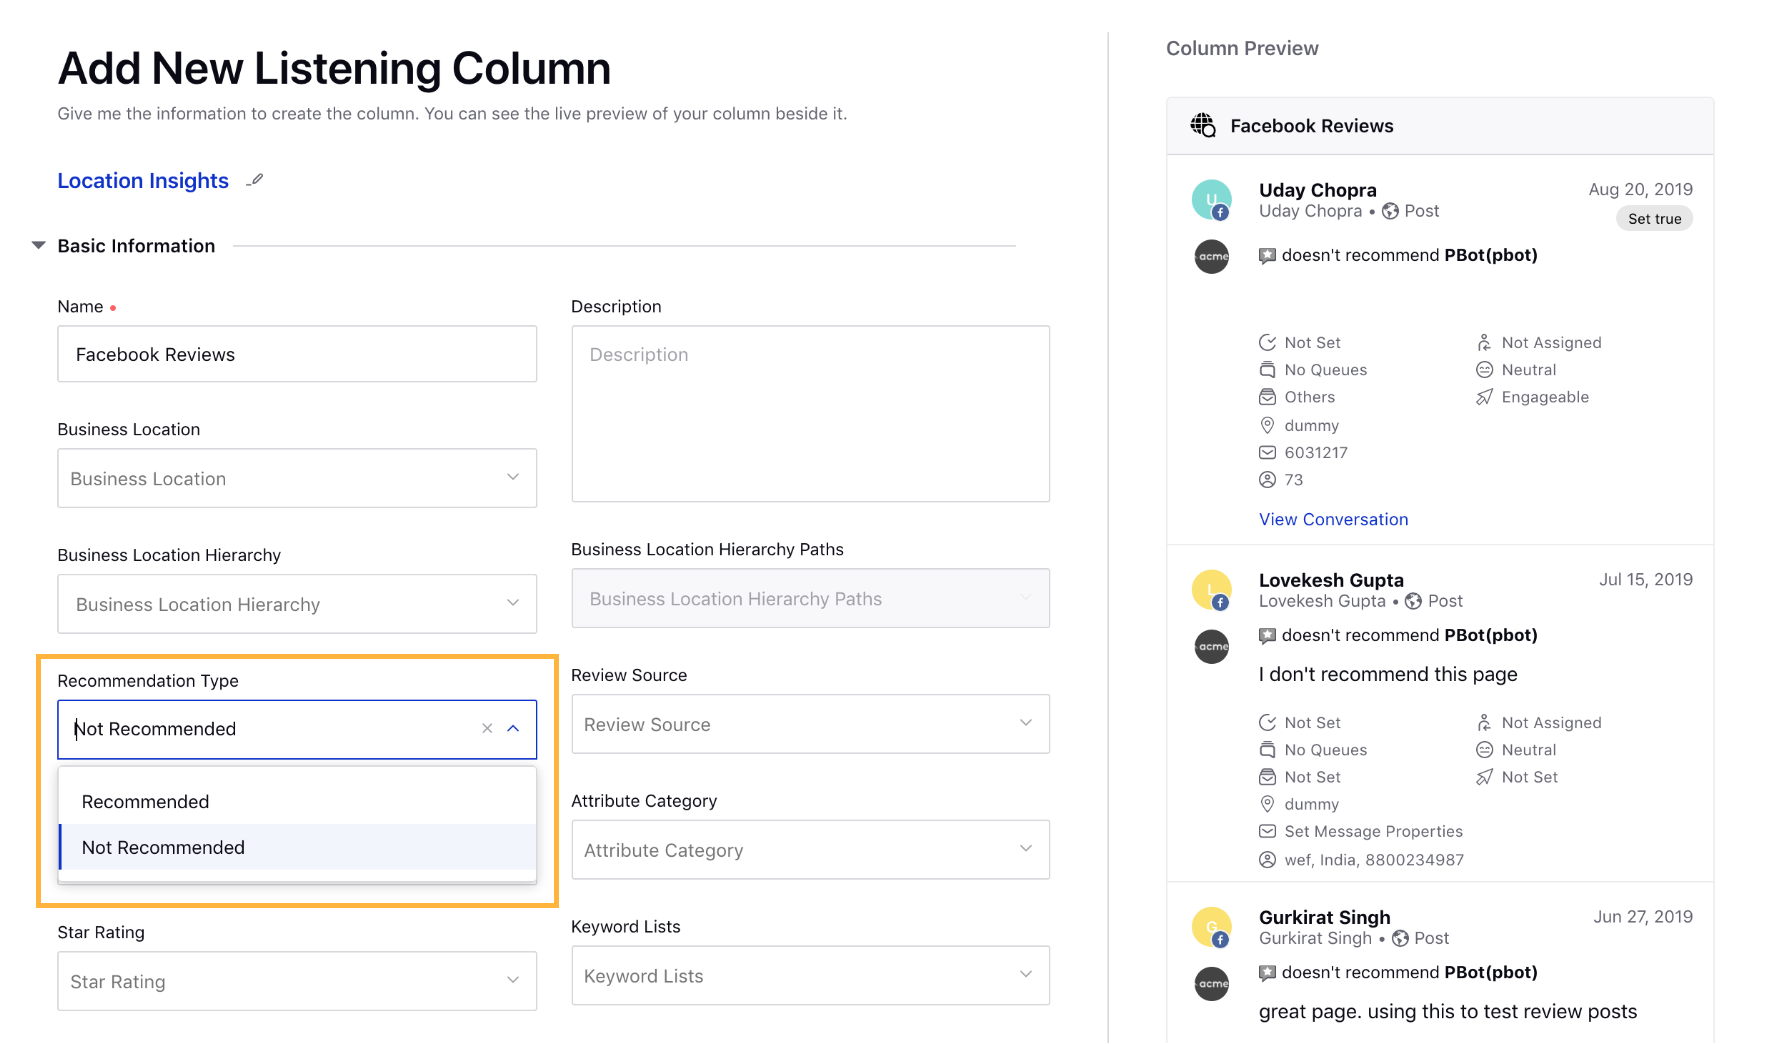Image resolution: width=1770 pixels, height=1044 pixels.
Task: Click the globe search icon in Facebook Reviews header
Action: click(1203, 126)
